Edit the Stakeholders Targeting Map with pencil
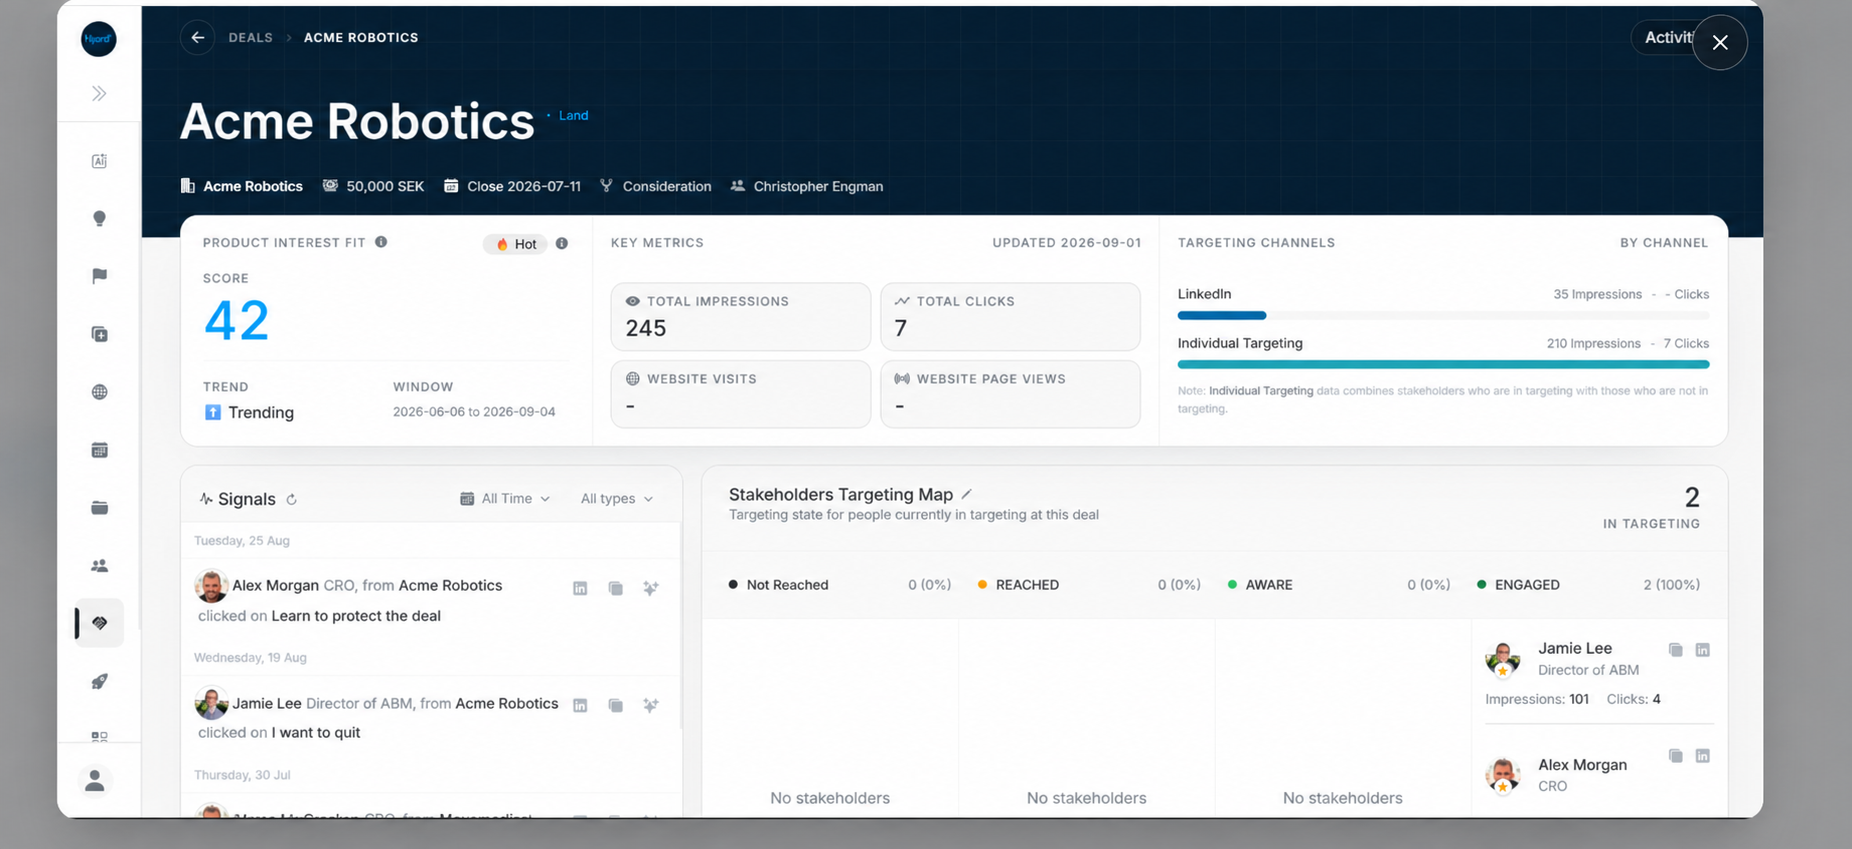Viewport: 1852px width, 849px height. (967, 494)
